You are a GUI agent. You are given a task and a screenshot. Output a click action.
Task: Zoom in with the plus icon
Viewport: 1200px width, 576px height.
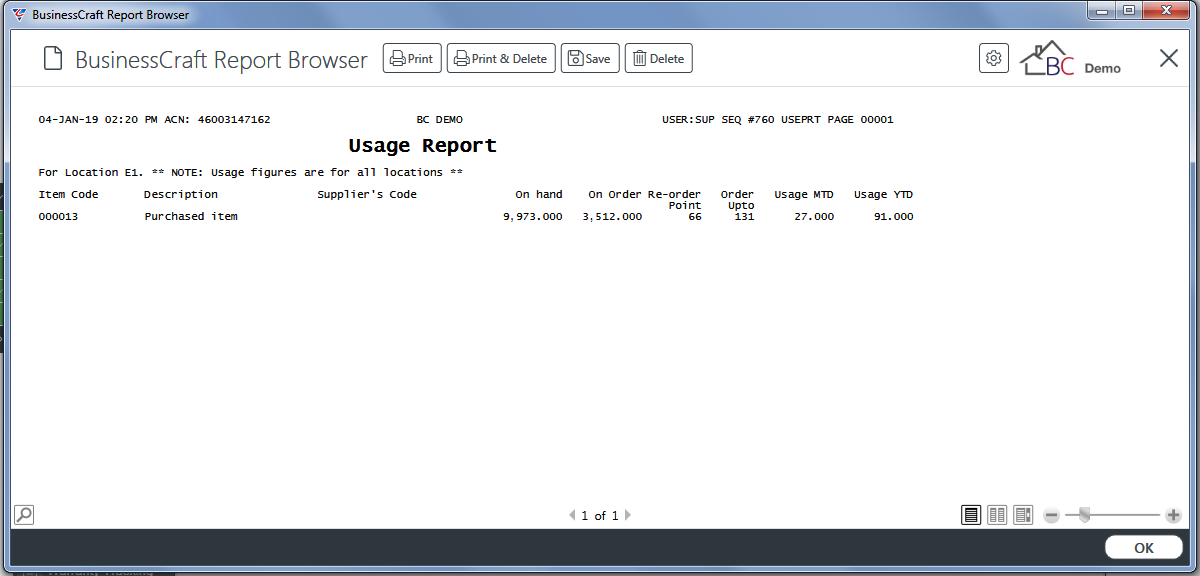[1173, 515]
